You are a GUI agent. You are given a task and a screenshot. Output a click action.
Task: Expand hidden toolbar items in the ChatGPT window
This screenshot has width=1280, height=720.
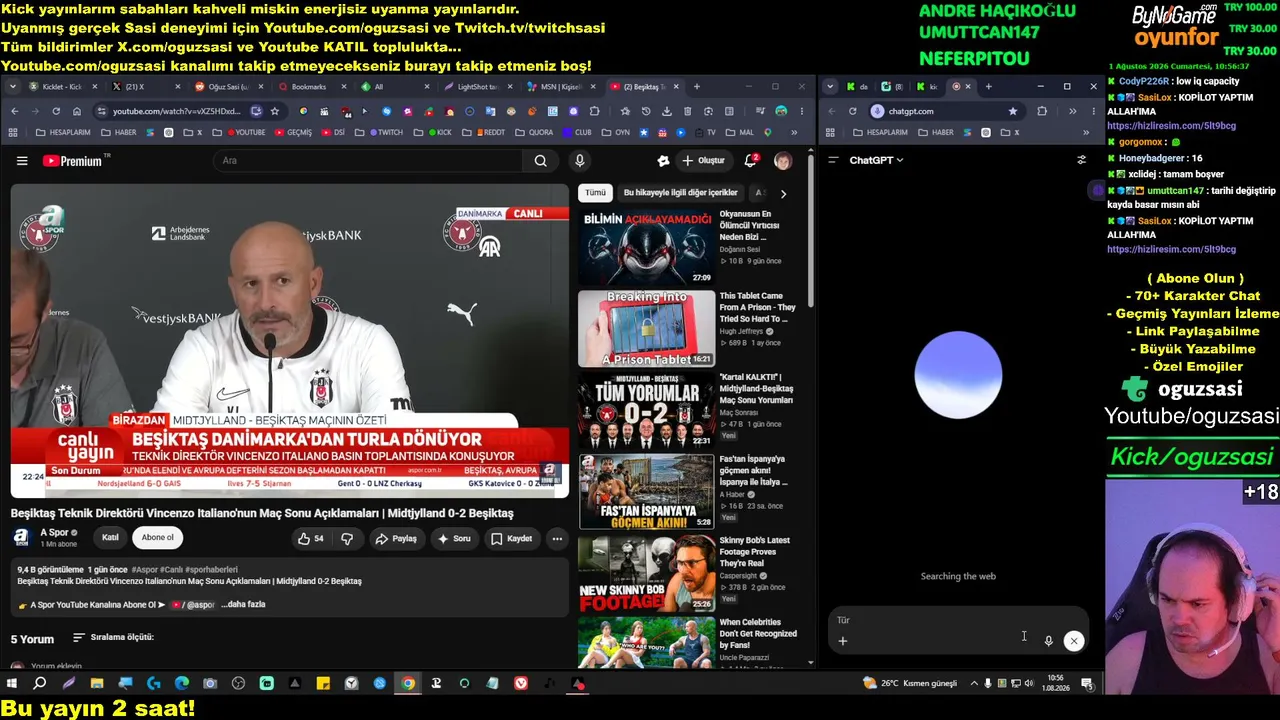click(x=1072, y=111)
